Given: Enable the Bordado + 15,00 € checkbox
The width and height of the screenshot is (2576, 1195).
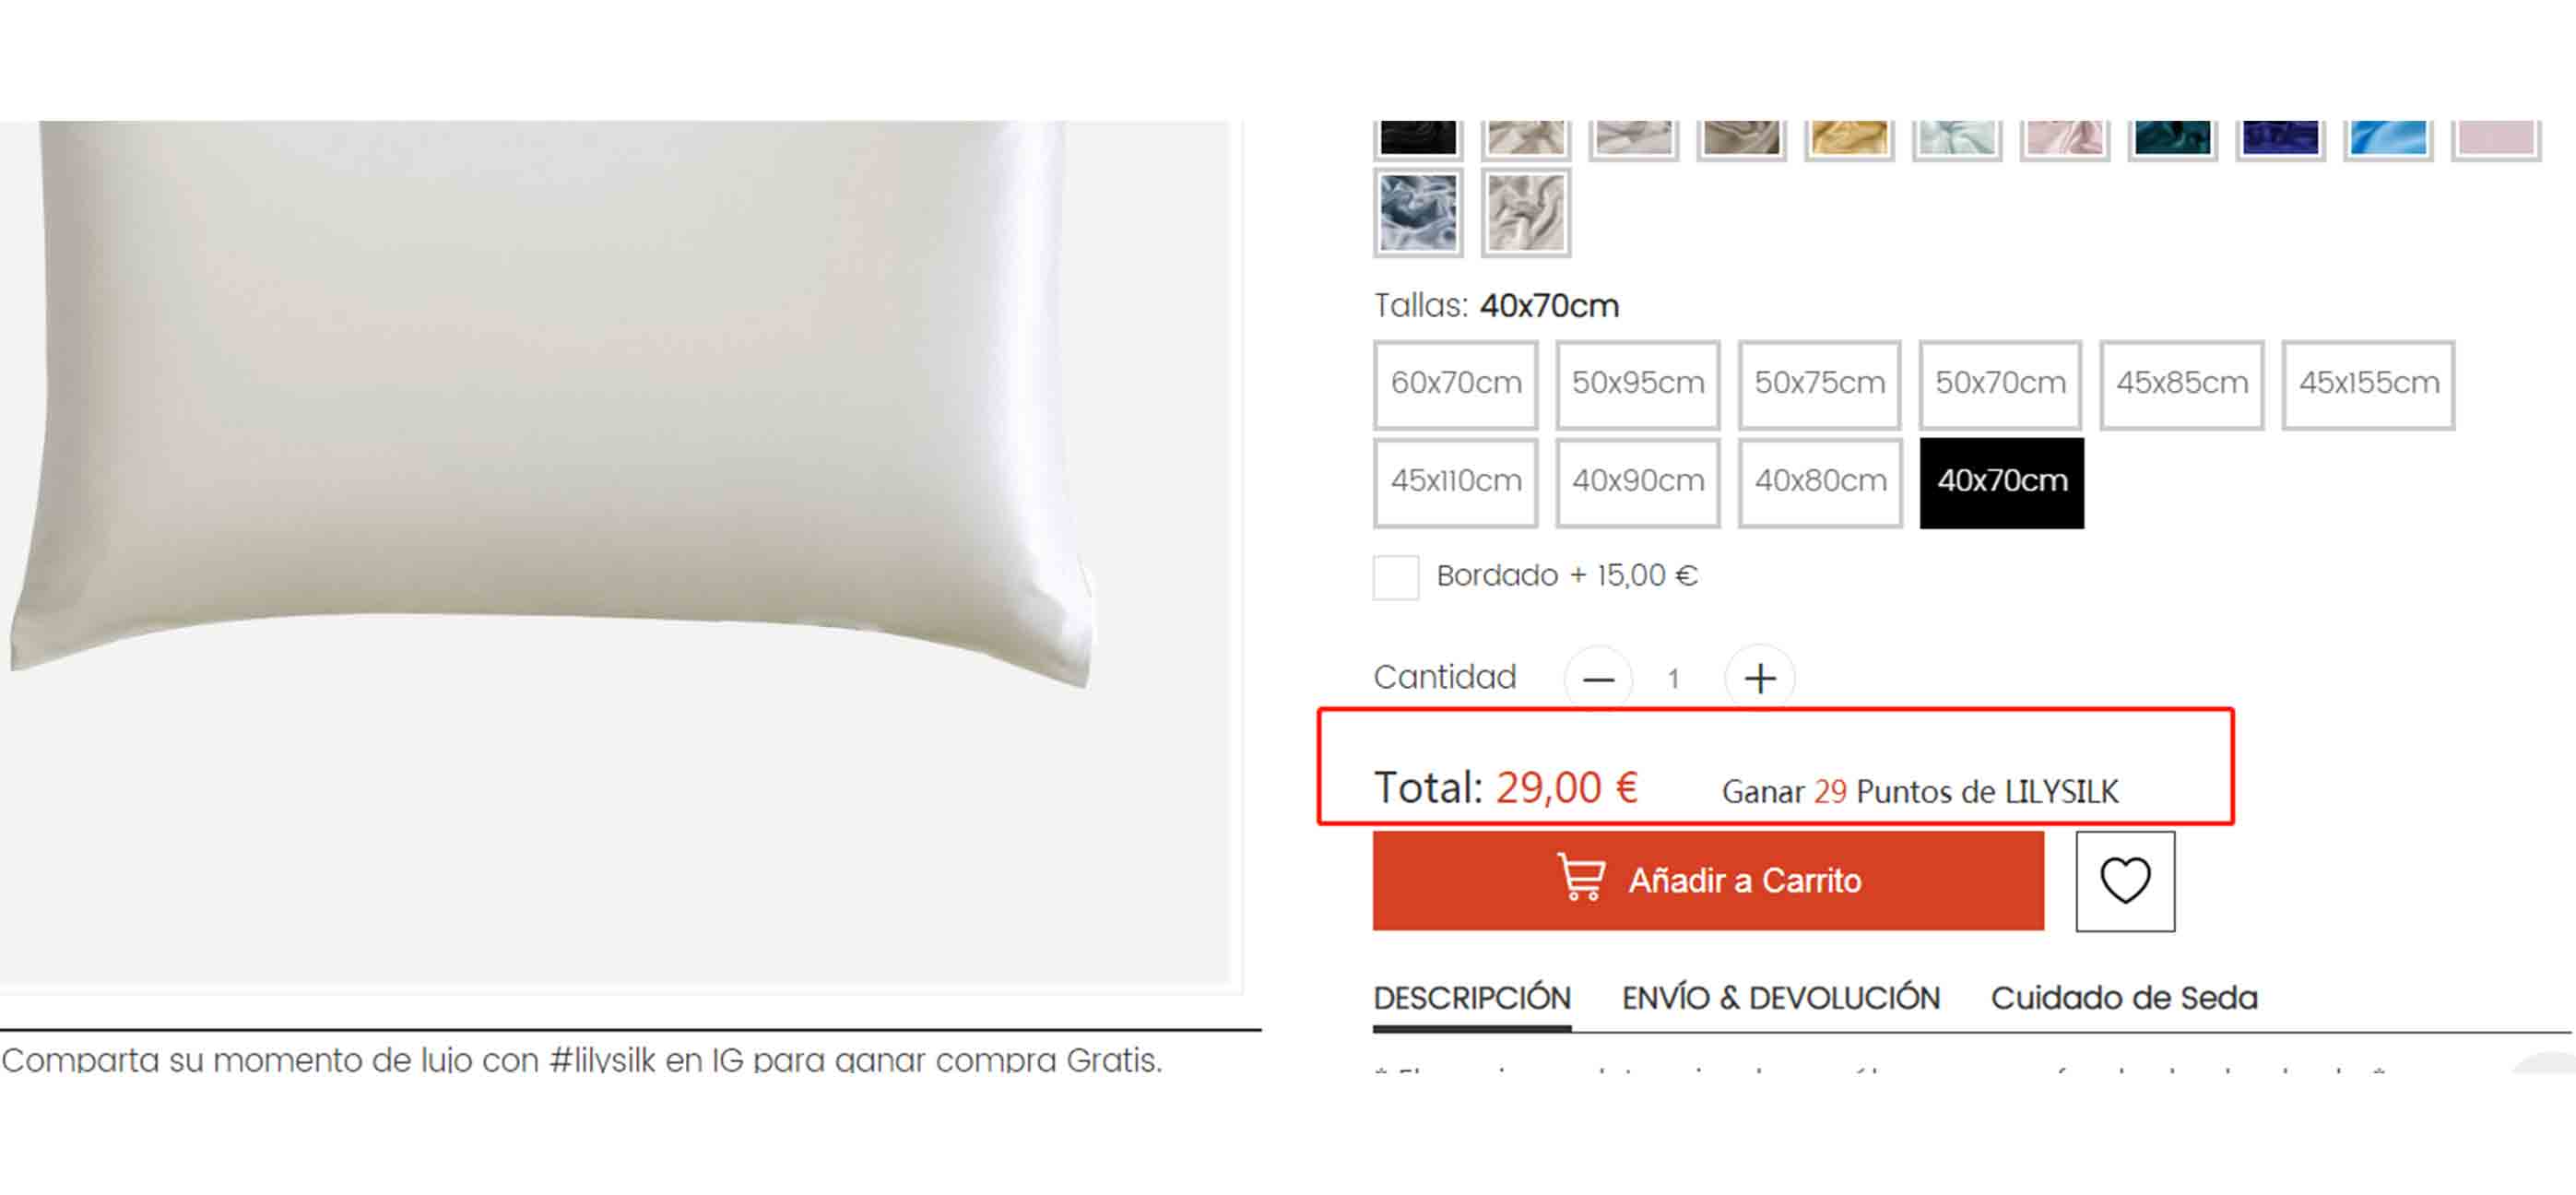Looking at the screenshot, I should pos(1395,577).
